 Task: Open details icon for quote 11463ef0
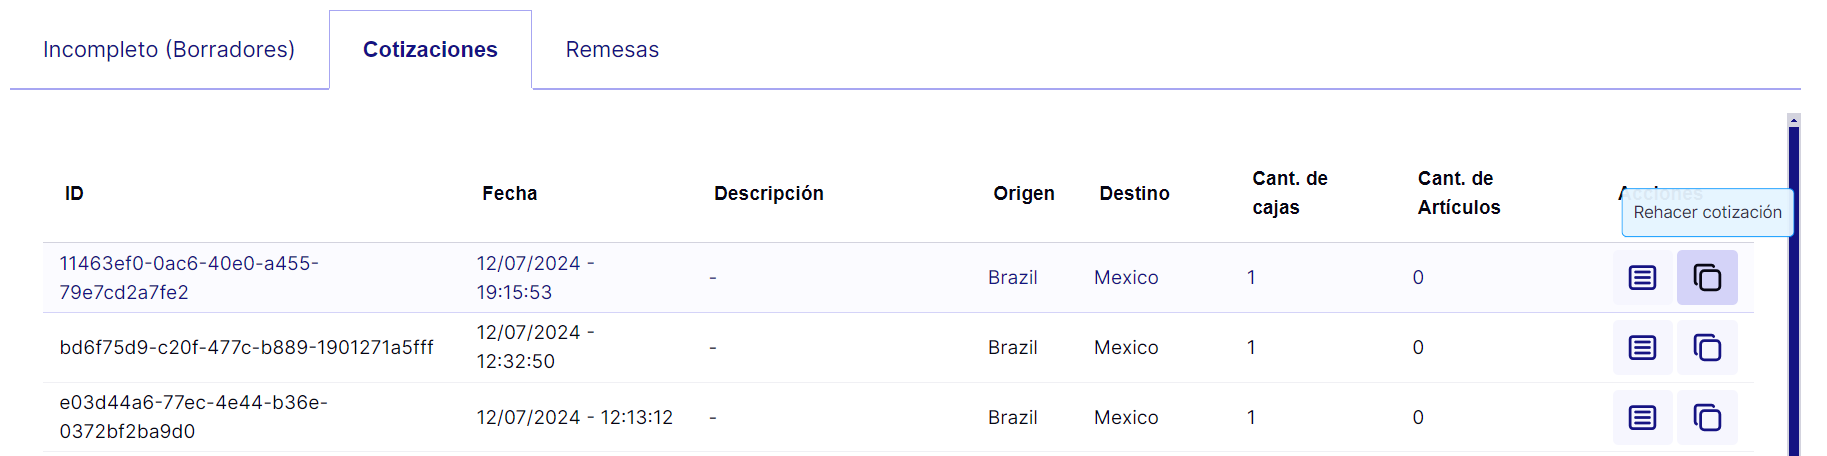(x=1642, y=277)
